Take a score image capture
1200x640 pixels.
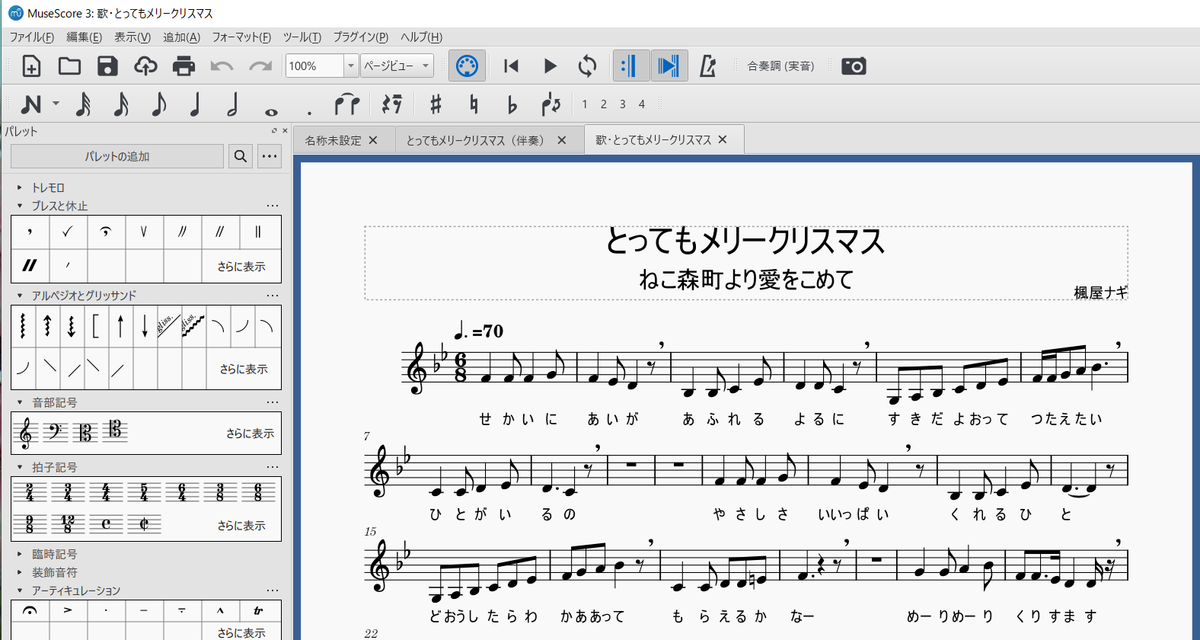coord(854,66)
